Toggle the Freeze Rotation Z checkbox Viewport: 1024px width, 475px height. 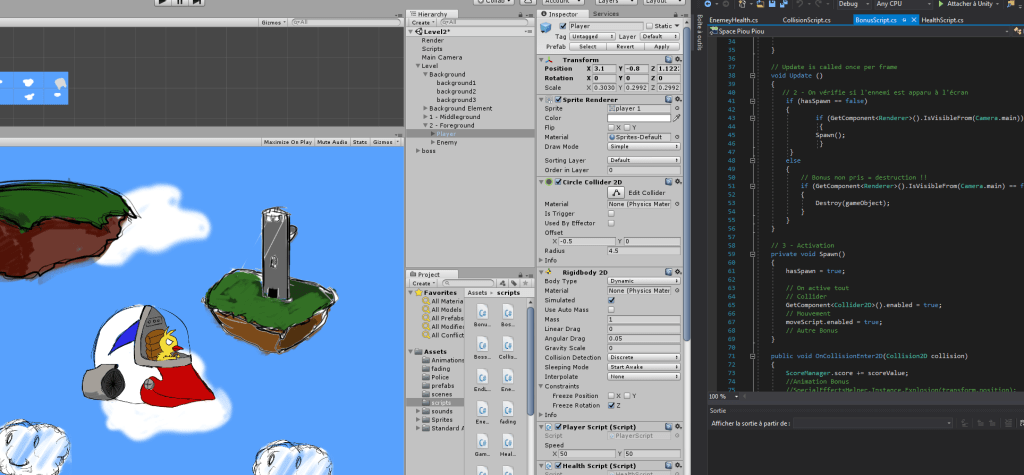tap(612, 405)
